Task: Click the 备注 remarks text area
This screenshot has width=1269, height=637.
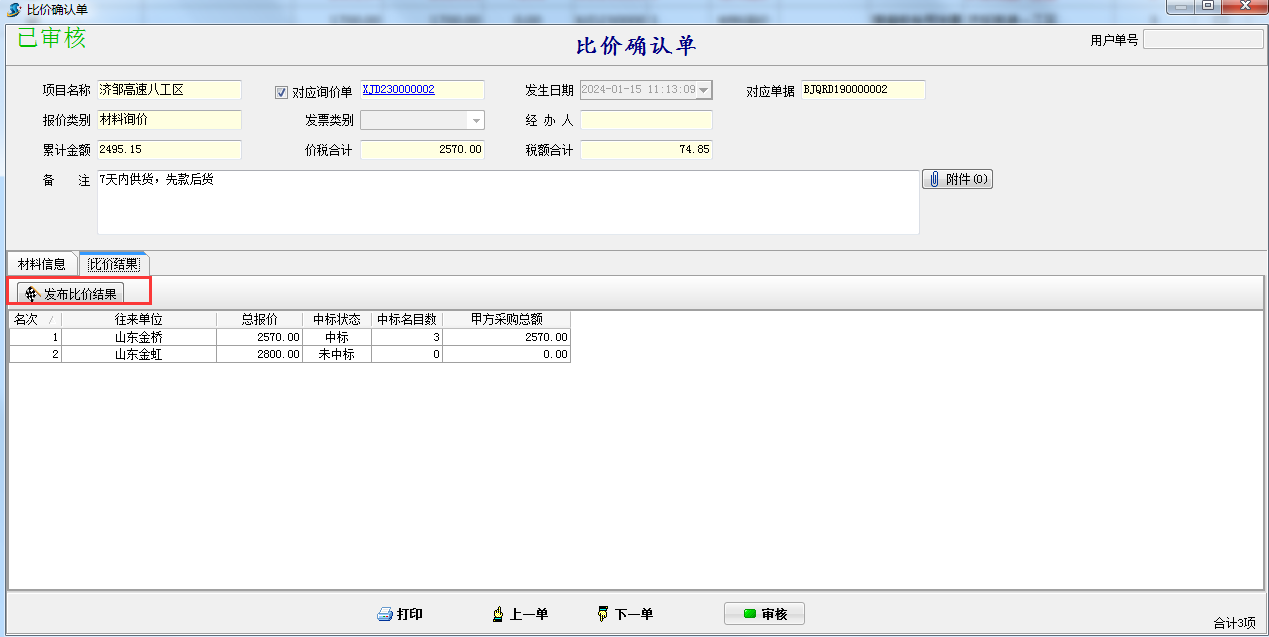Action: 508,203
